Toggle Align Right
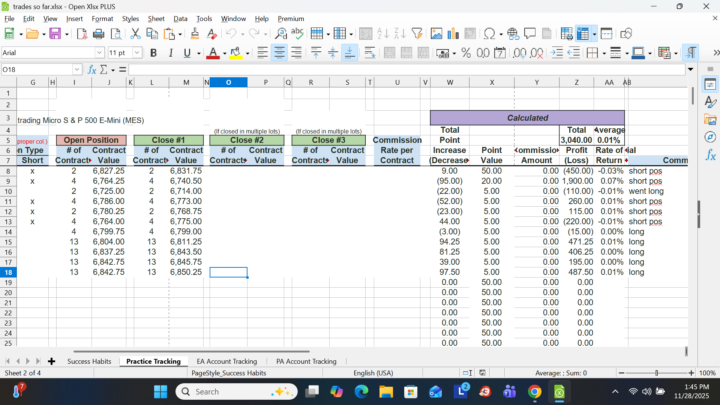 (x=297, y=53)
